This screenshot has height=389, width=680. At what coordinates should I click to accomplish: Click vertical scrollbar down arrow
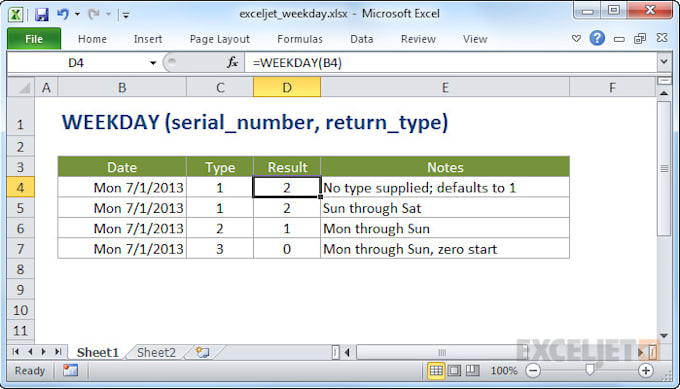point(664,335)
